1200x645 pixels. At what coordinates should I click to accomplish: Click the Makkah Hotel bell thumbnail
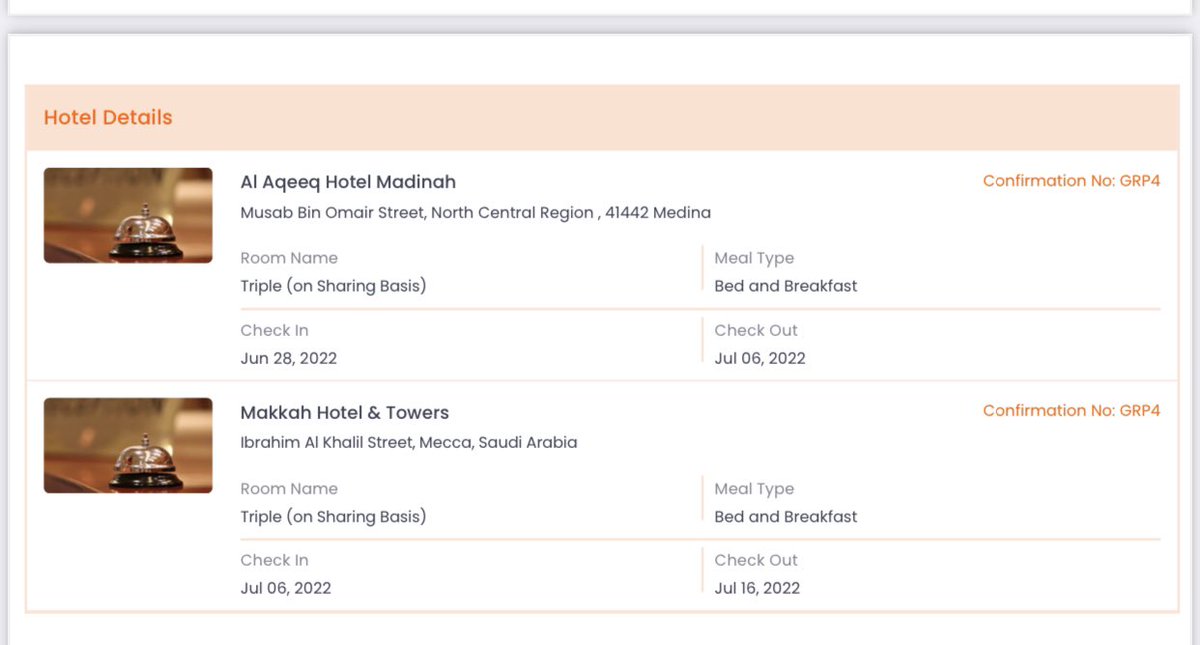pos(128,445)
